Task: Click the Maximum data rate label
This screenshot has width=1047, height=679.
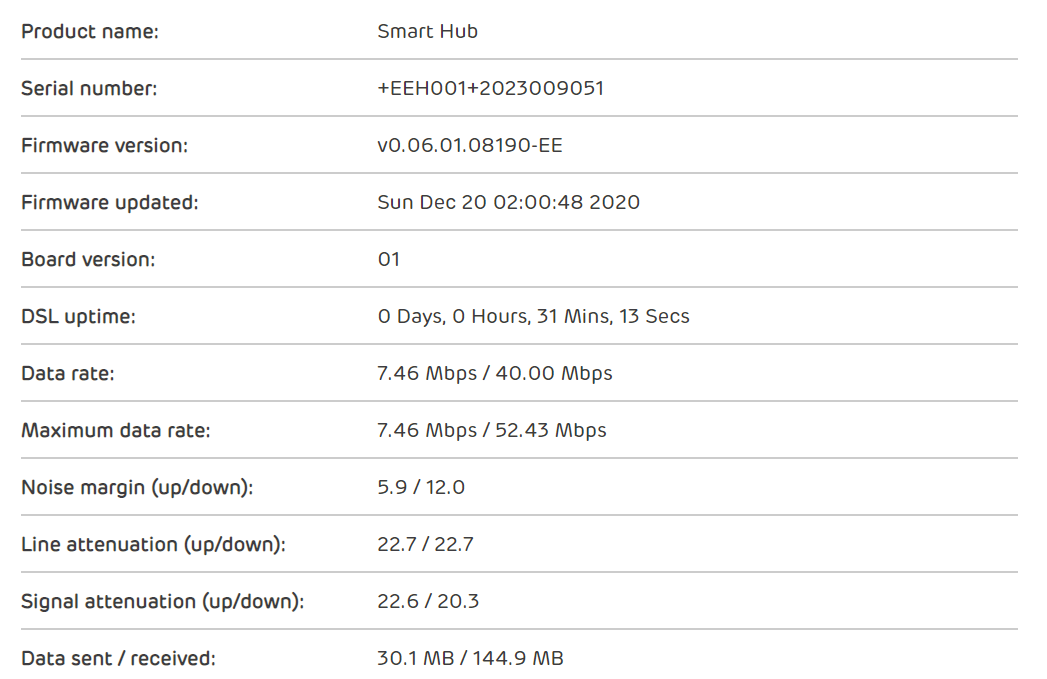Action: pos(116,431)
